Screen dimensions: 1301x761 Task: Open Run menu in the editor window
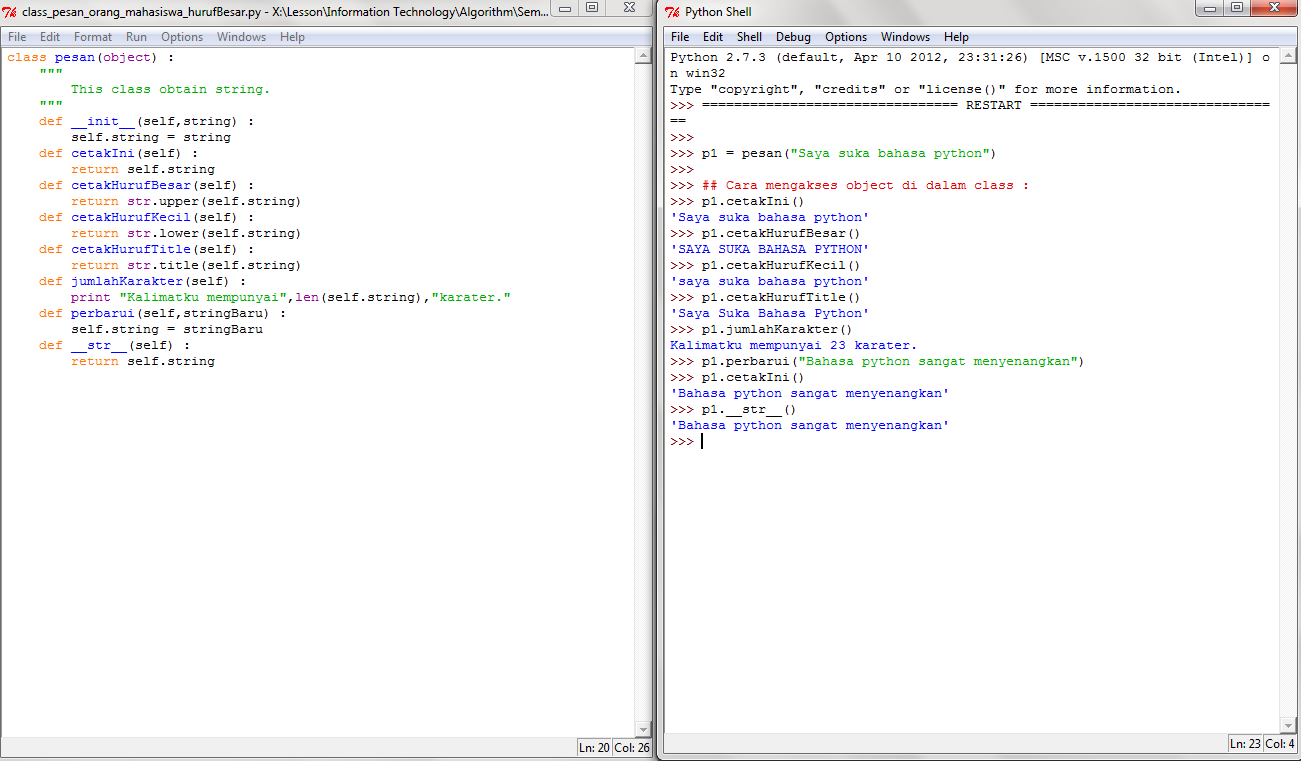tap(136, 37)
